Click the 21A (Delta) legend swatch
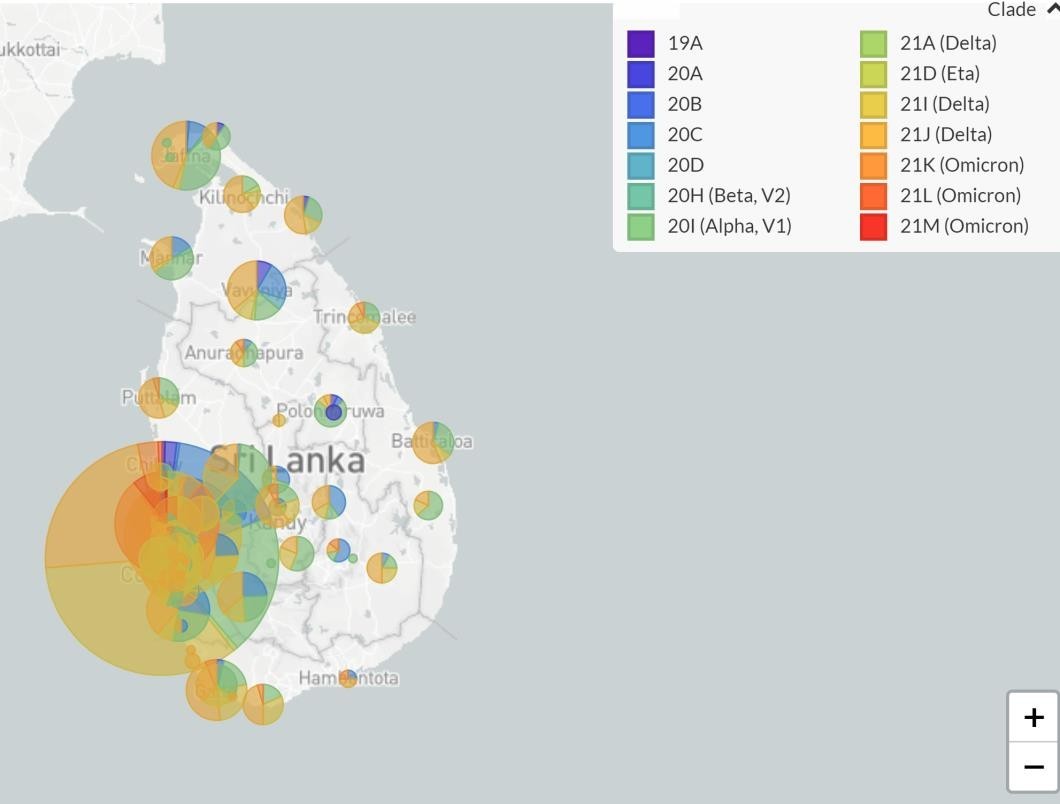This screenshot has width=1060, height=804. click(x=873, y=43)
